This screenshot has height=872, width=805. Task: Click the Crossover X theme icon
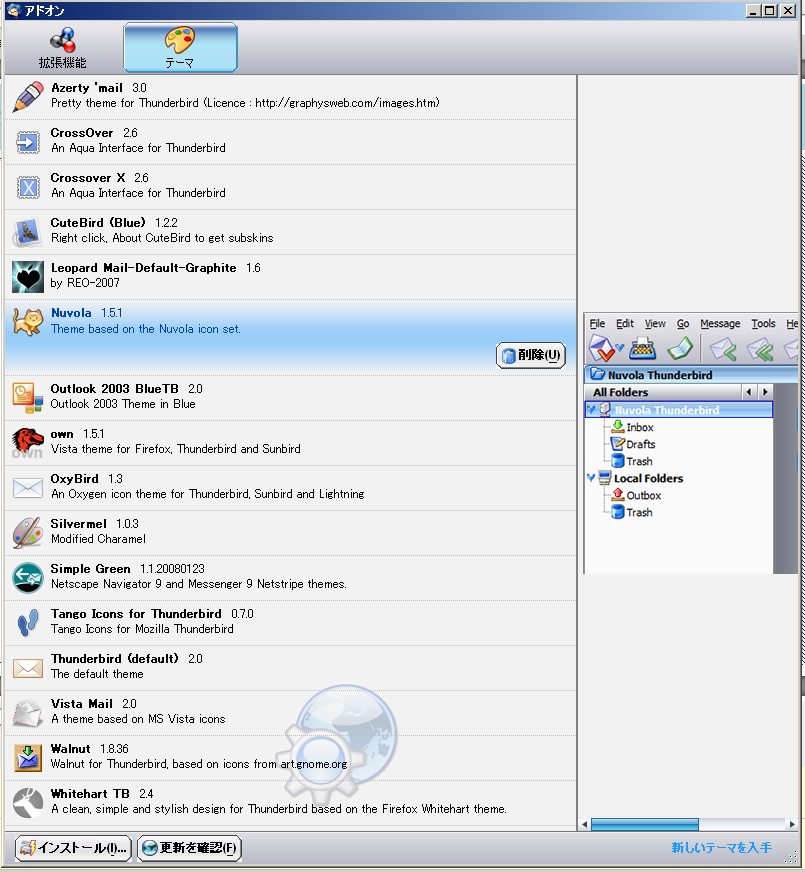click(x=28, y=187)
